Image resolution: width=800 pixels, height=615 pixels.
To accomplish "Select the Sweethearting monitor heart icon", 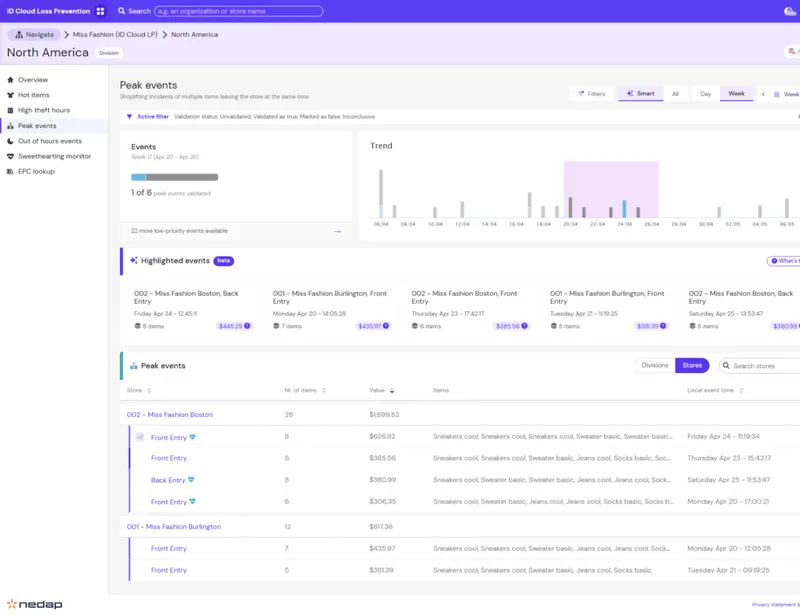I will (10, 156).
